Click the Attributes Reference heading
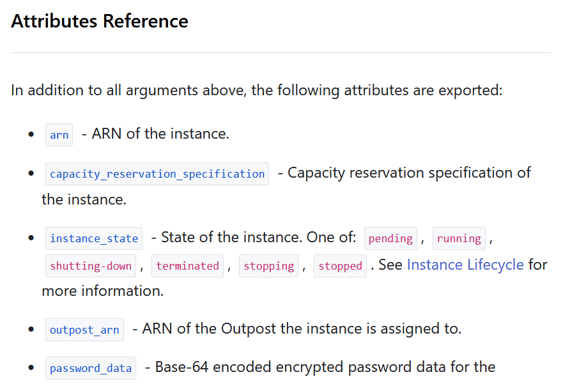Image resolution: width=563 pixels, height=386 pixels. pyautogui.click(x=99, y=21)
